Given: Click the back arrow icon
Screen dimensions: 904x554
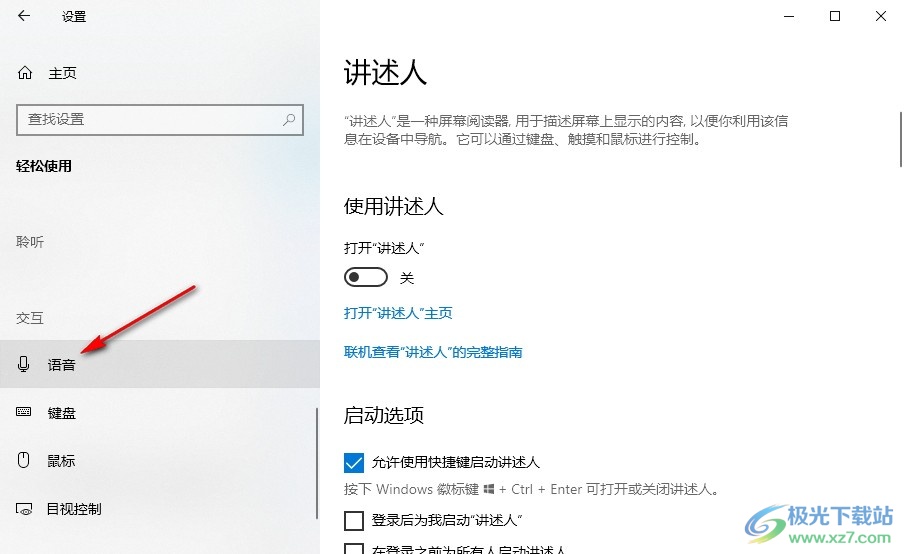Looking at the screenshot, I should (x=24, y=16).
